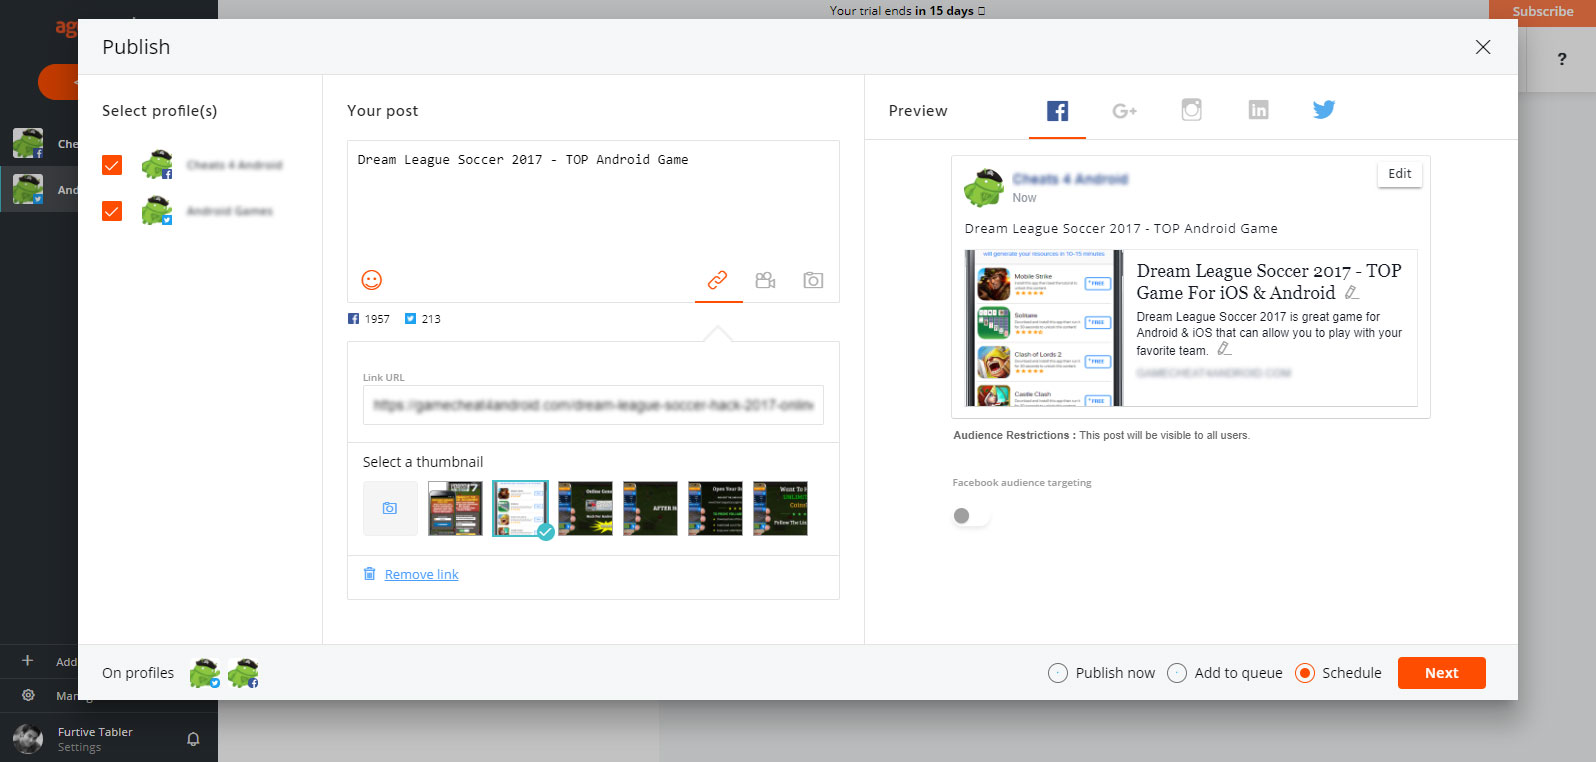The width and height of the screenshot is (1596, 762).
Task: Click Android Games avatar in profile list
Action: click(156, 210)
